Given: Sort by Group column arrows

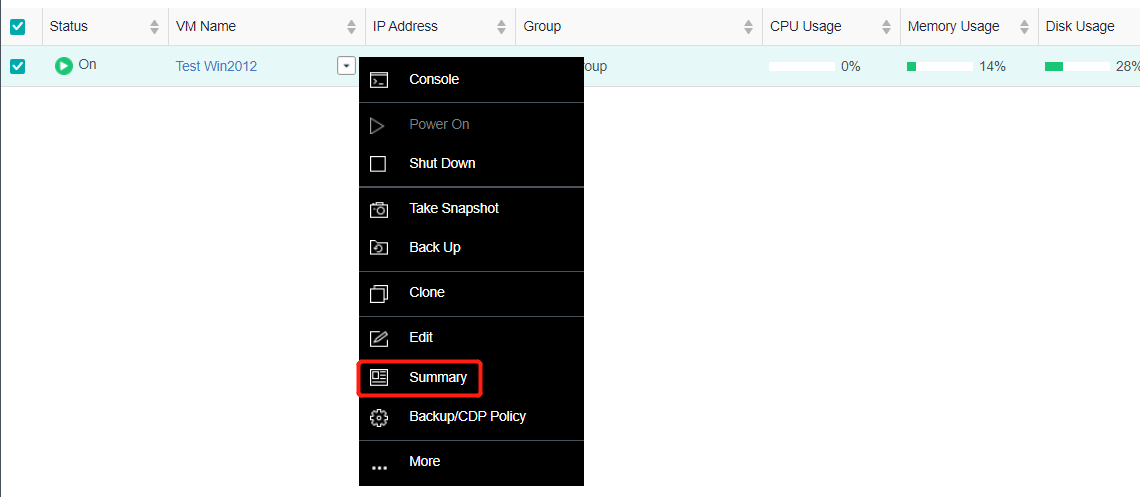Looking at the screenshot, I should click(748, 27).
